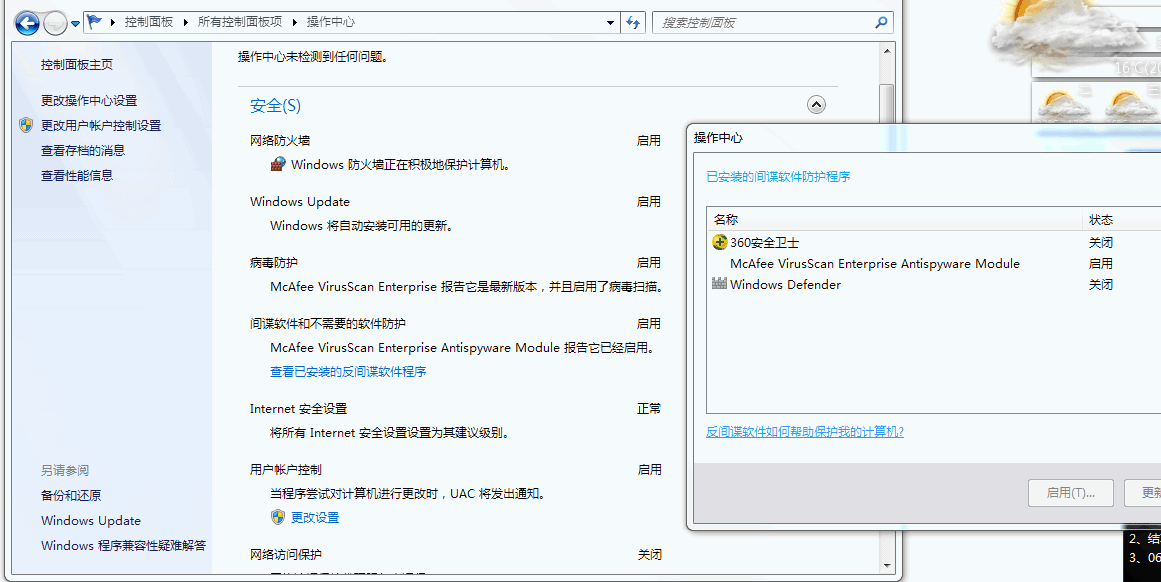The width and height of the screenshot is (1161, 582).
Task: Expand the address bar history dropdown
Action: pos(611,22)
